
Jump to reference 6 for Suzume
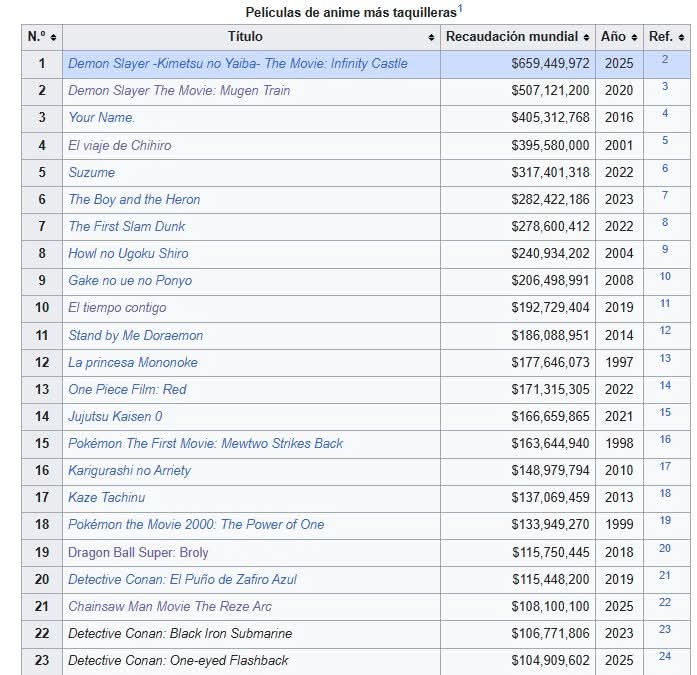point(665,168)
